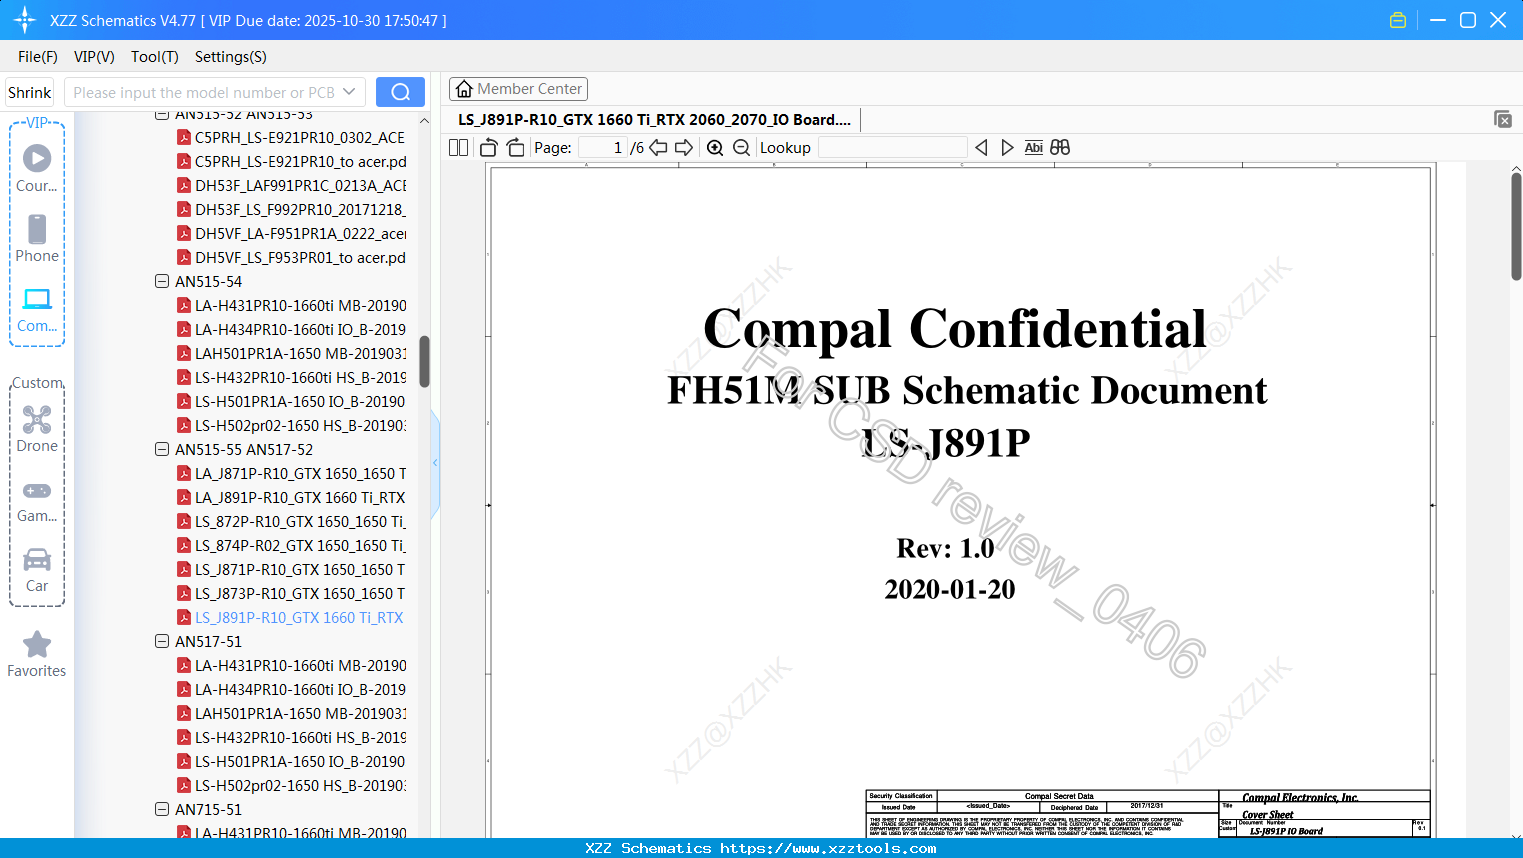This screenshot has height=858, width=1523.
Task: Open the File(F) menu
Action: (x=38, y=57)
